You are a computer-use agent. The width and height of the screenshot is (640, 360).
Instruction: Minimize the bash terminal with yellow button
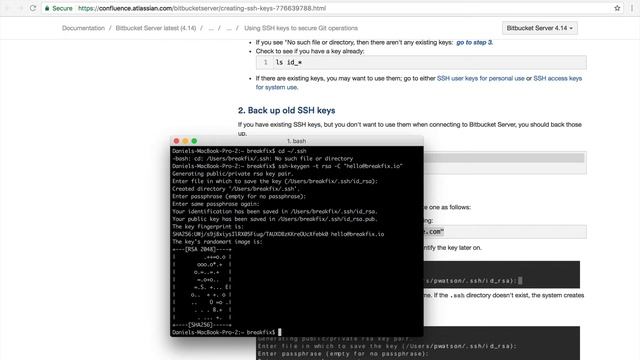click(185, 141)
